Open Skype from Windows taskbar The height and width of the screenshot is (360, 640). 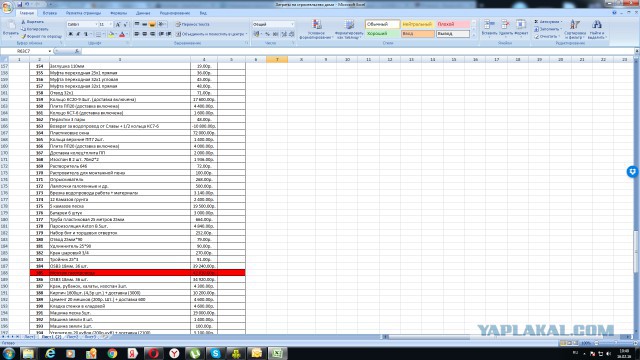tap(215, 353)
